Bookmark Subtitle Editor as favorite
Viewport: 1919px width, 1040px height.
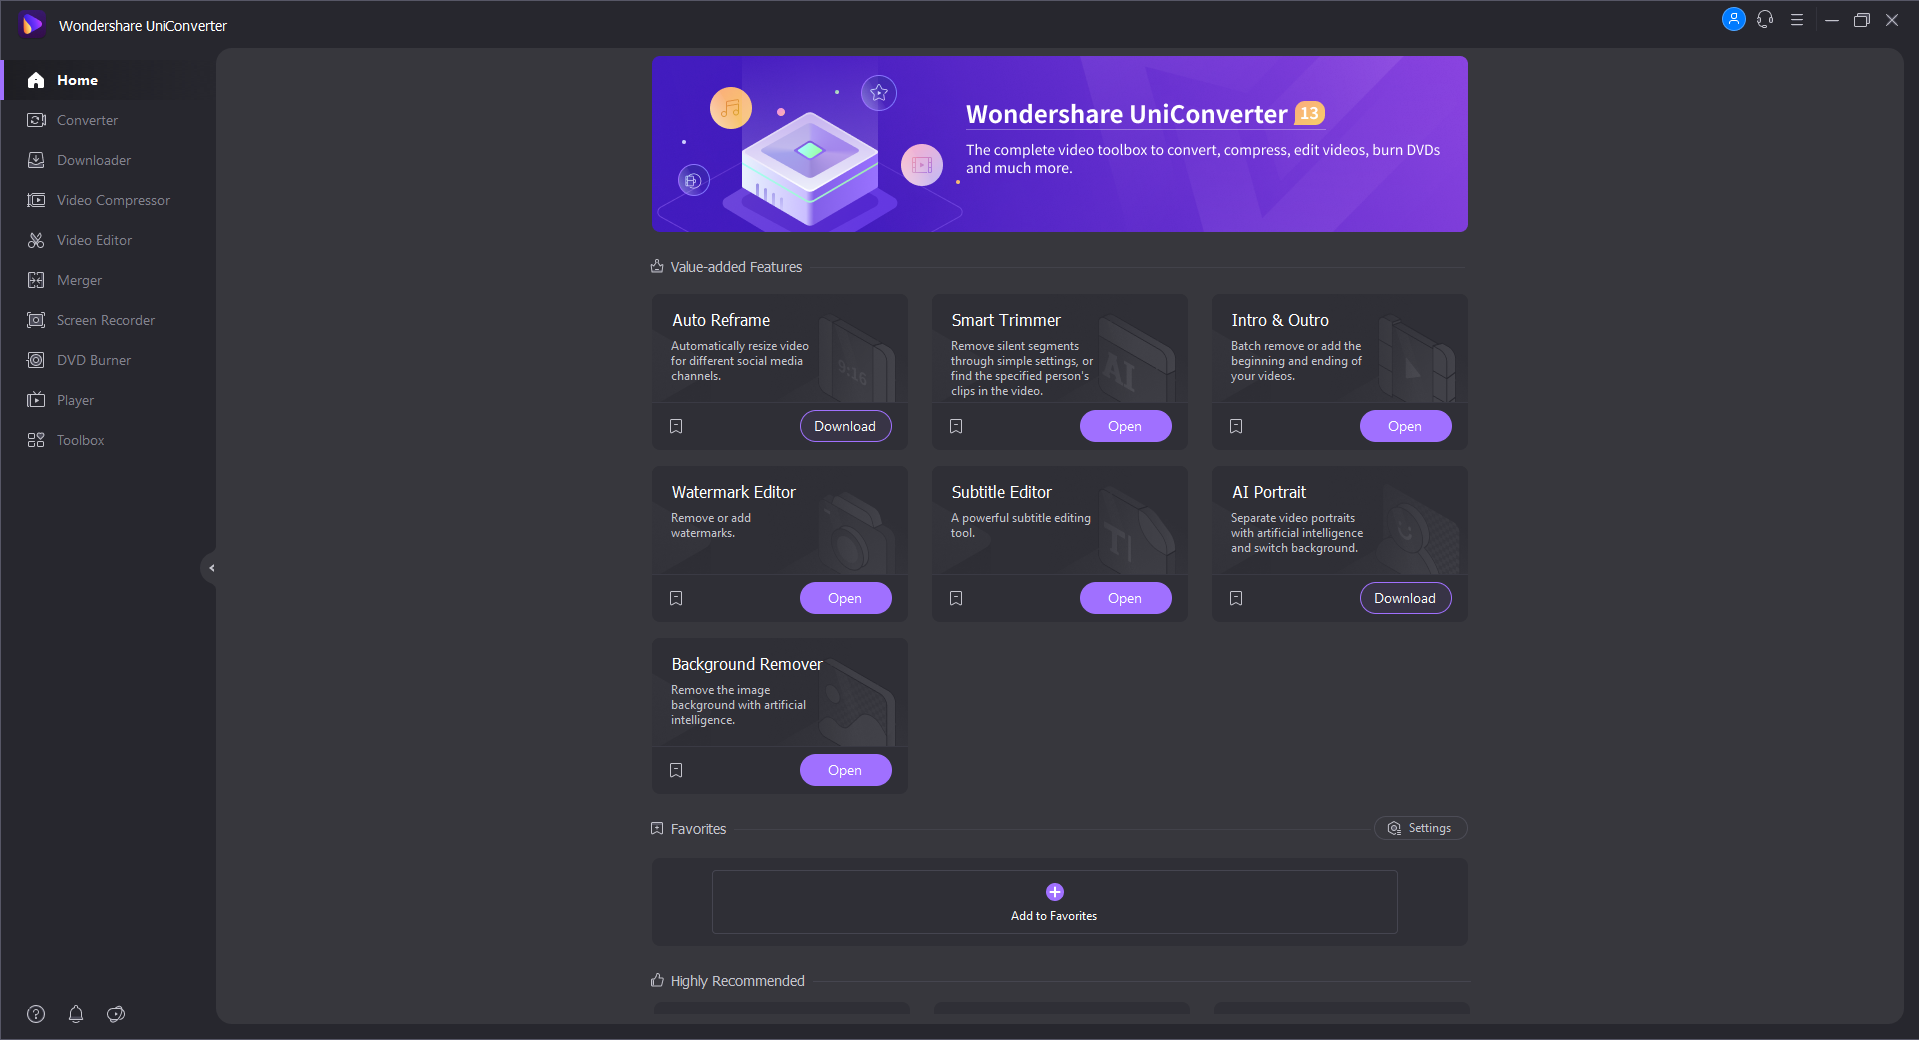[956, 598]
